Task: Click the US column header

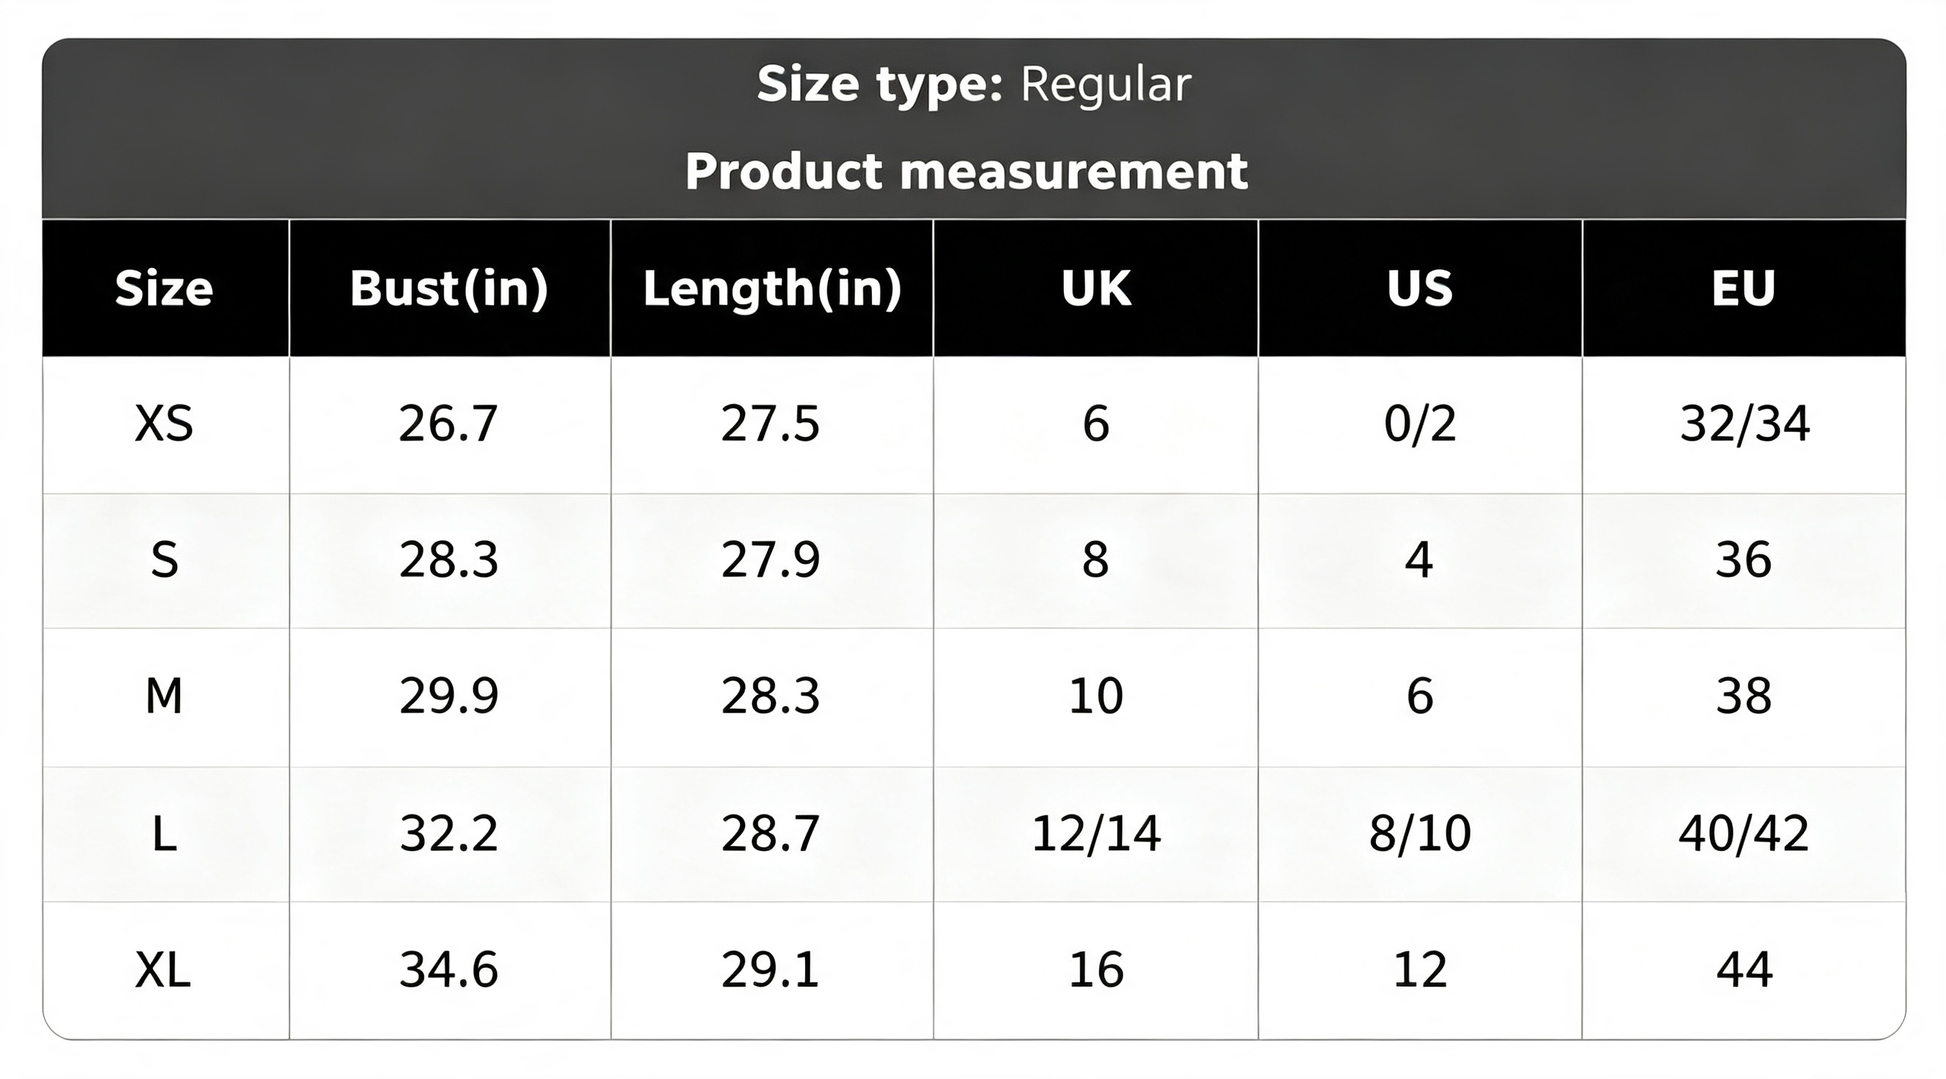Action: pos(1420,288)
